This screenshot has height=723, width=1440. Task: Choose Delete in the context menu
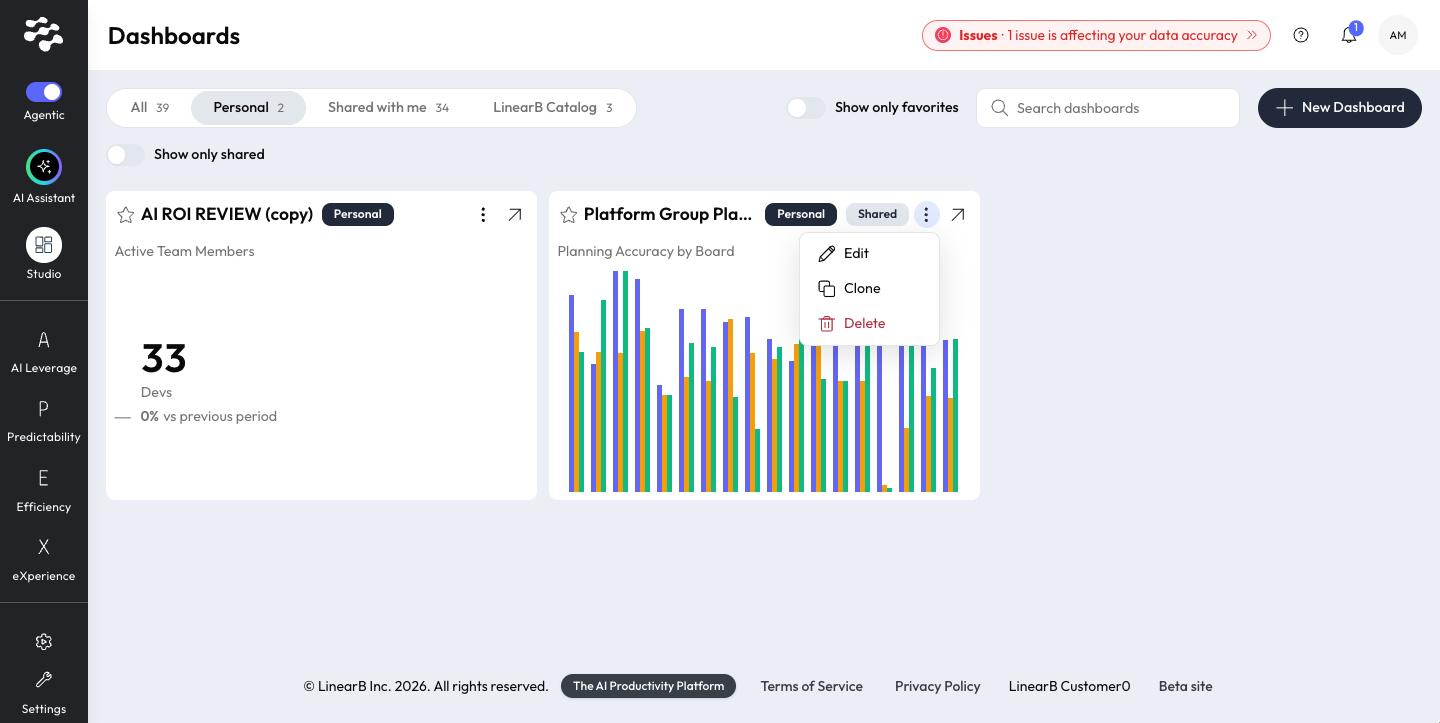pos(869,324)
